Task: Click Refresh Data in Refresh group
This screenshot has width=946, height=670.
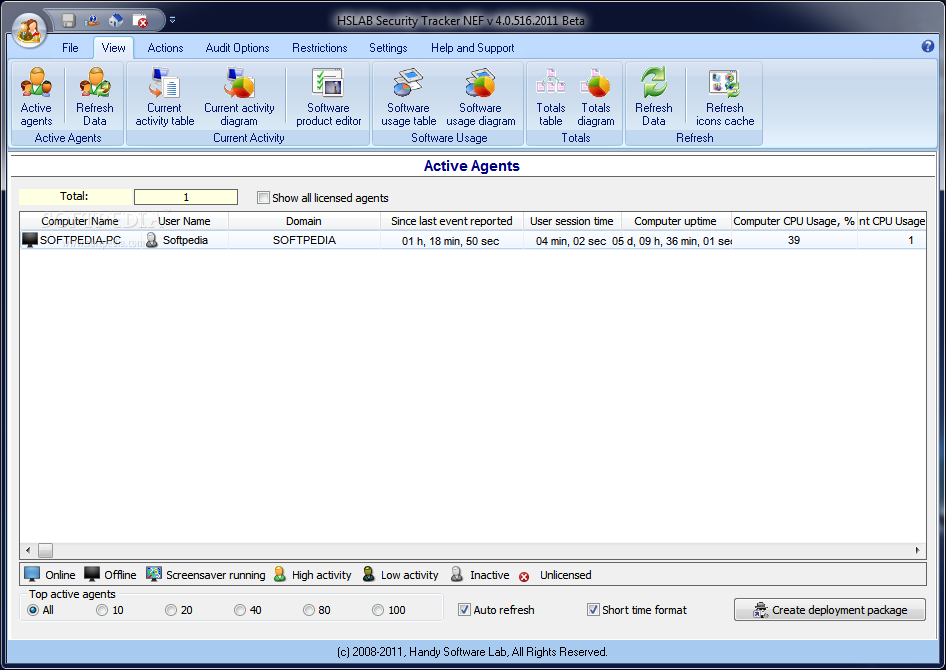Action: click(653, 96)
